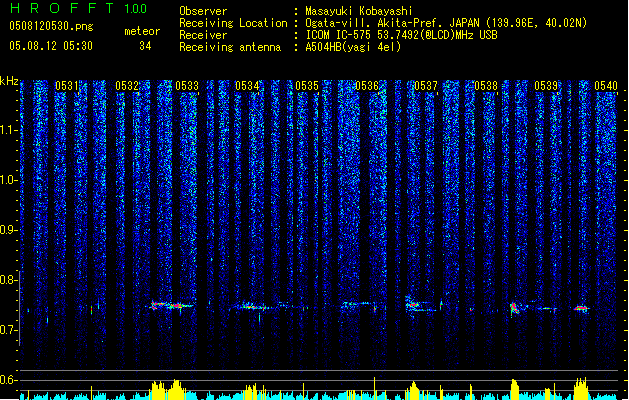Click the antenna text A504HB(yagi 4el)
This screenshot has height=400, width=629.
coord(353,47)
